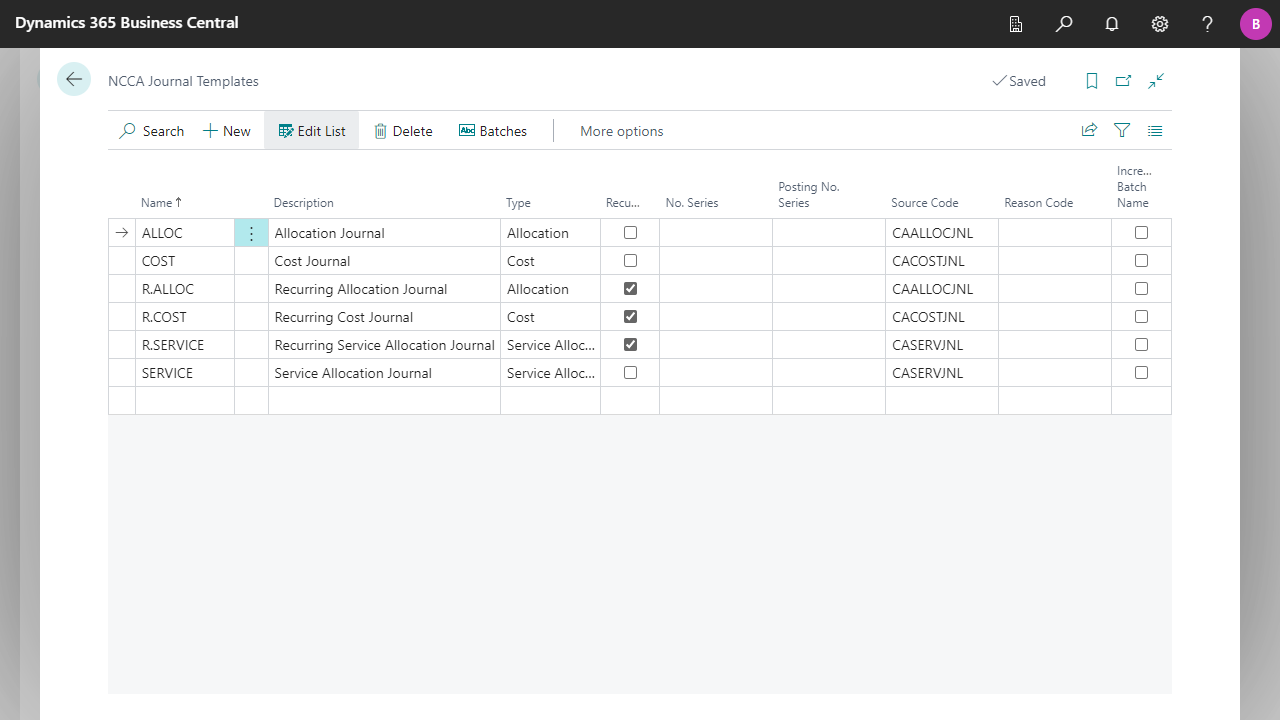Image resolution: width=1280 pixels, height=720 pixels.
Task: Open Batches from the action bar
Action: 492,131
